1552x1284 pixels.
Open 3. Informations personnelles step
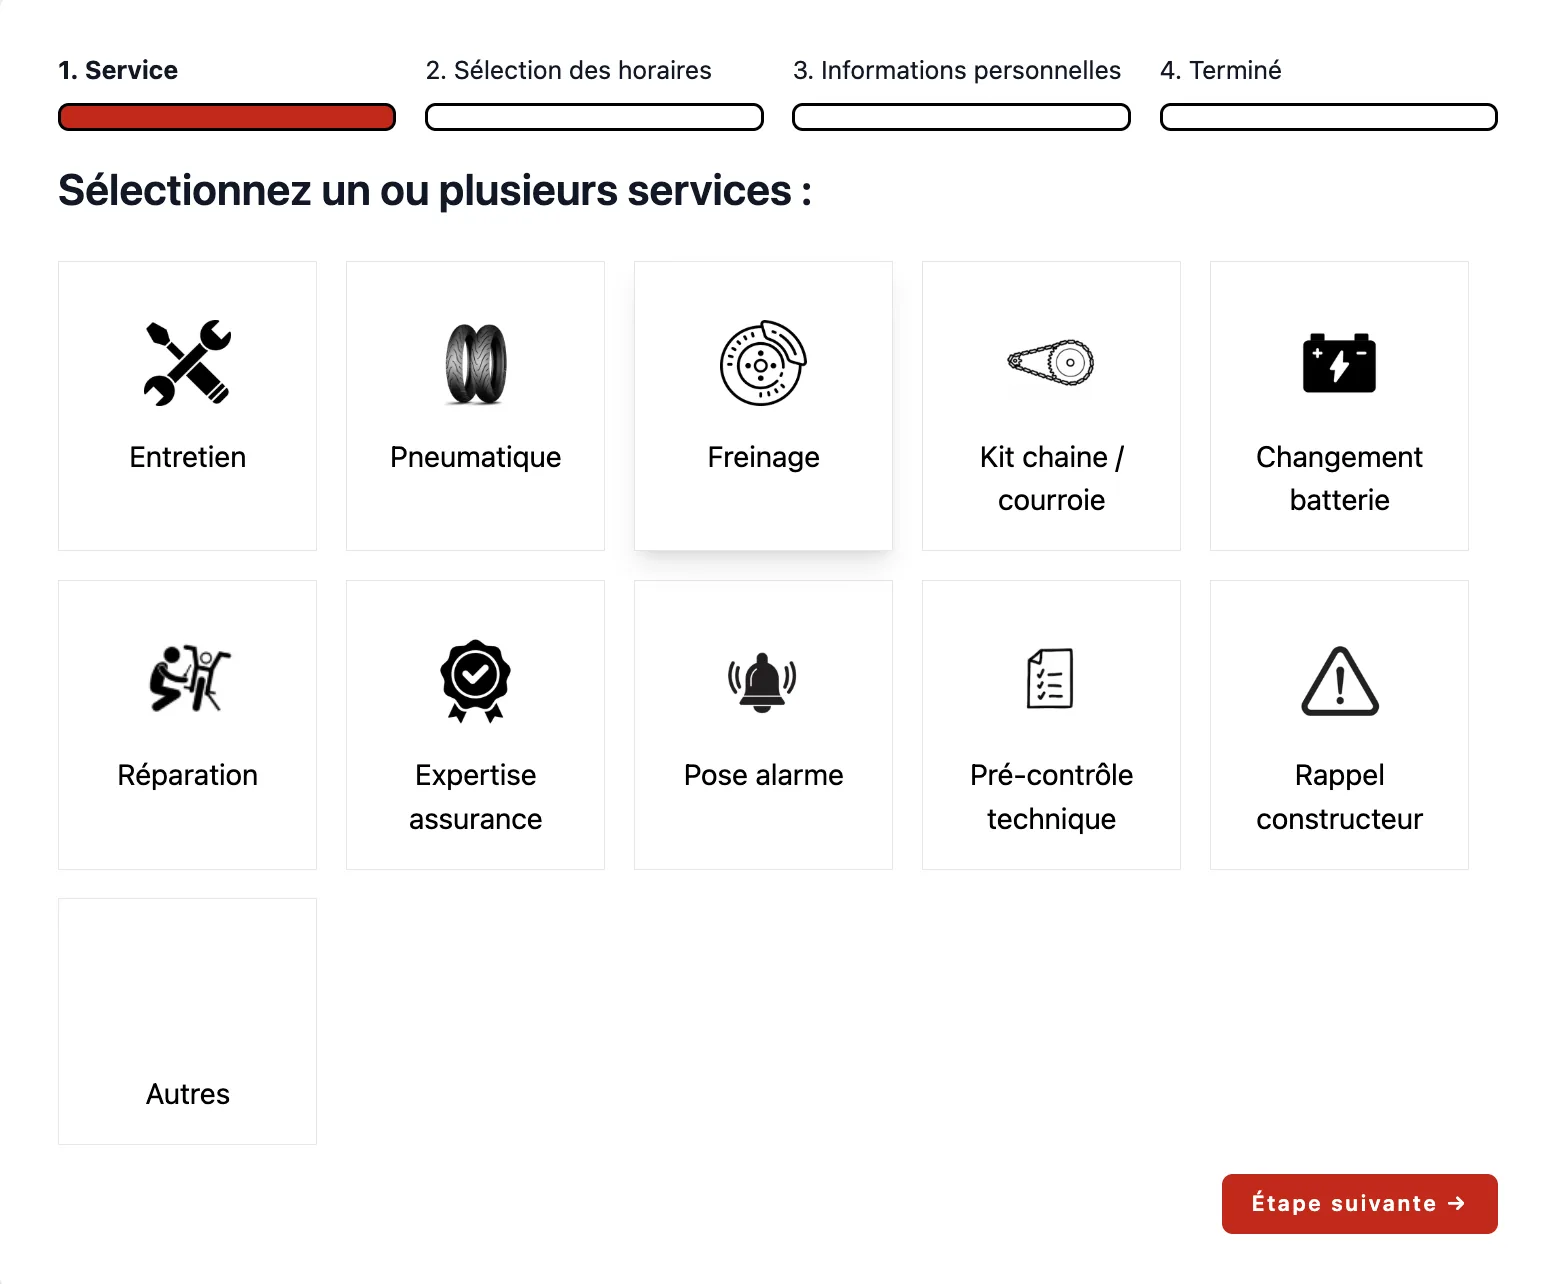point(957,70)
